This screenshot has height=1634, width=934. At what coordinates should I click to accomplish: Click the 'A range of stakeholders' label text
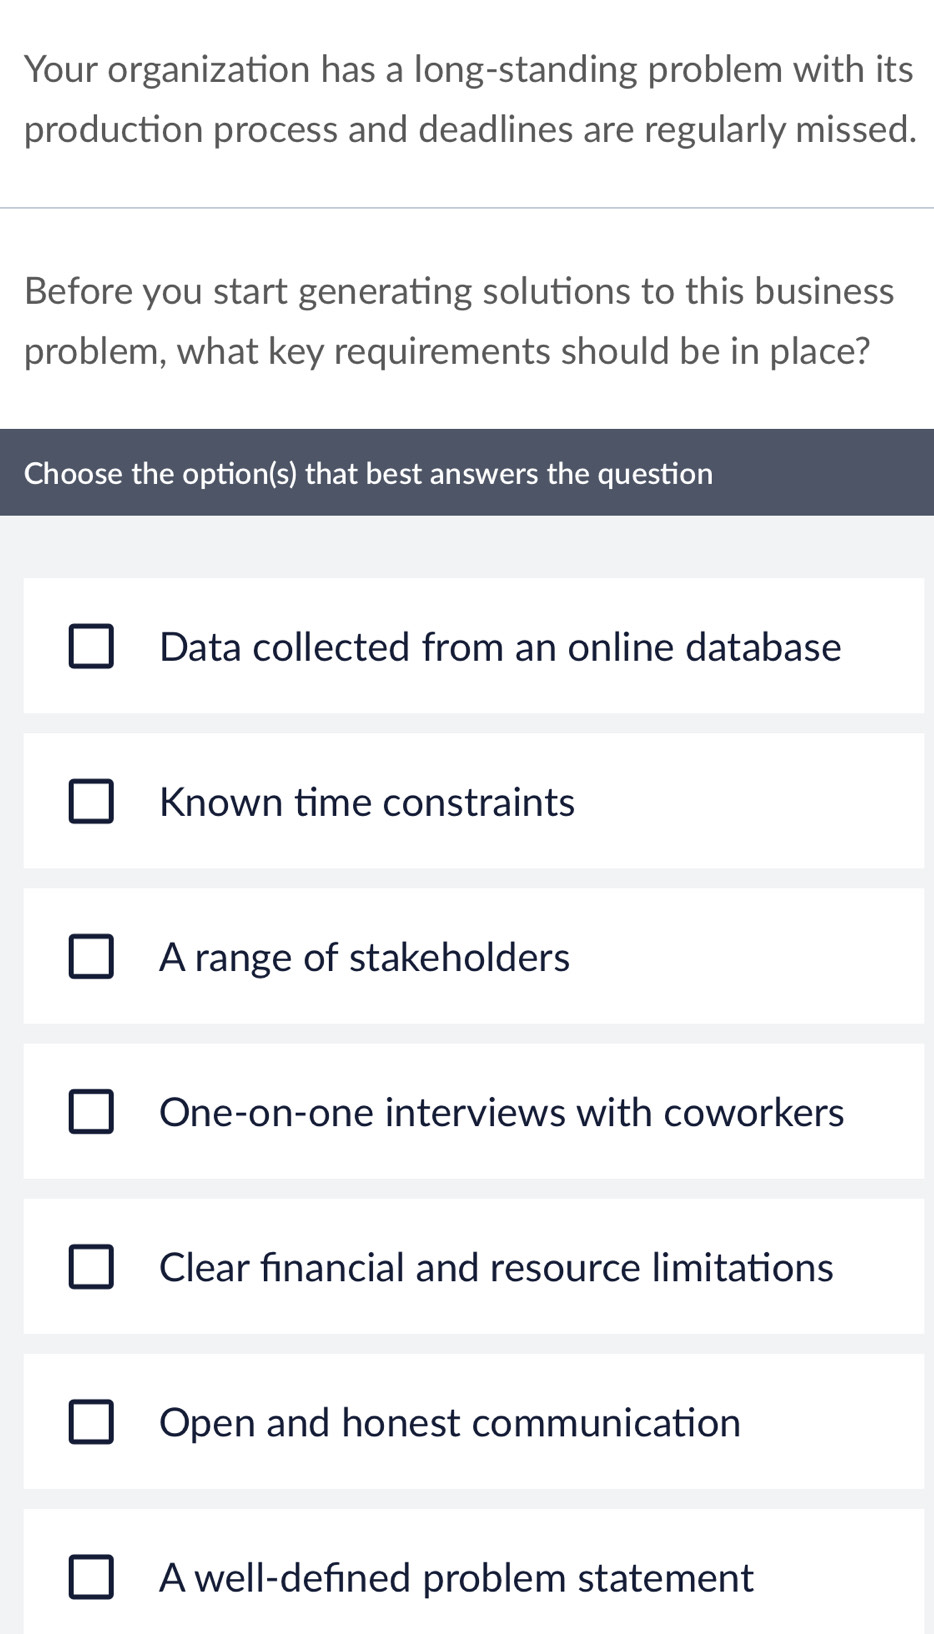point(364,957)
